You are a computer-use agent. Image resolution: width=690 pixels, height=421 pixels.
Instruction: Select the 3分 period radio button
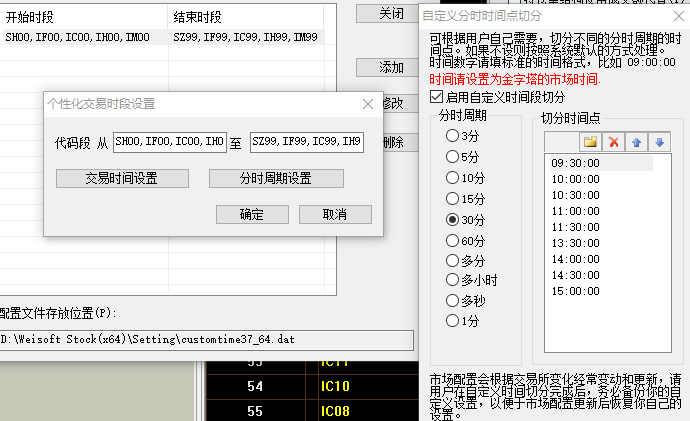coord(452,135)
